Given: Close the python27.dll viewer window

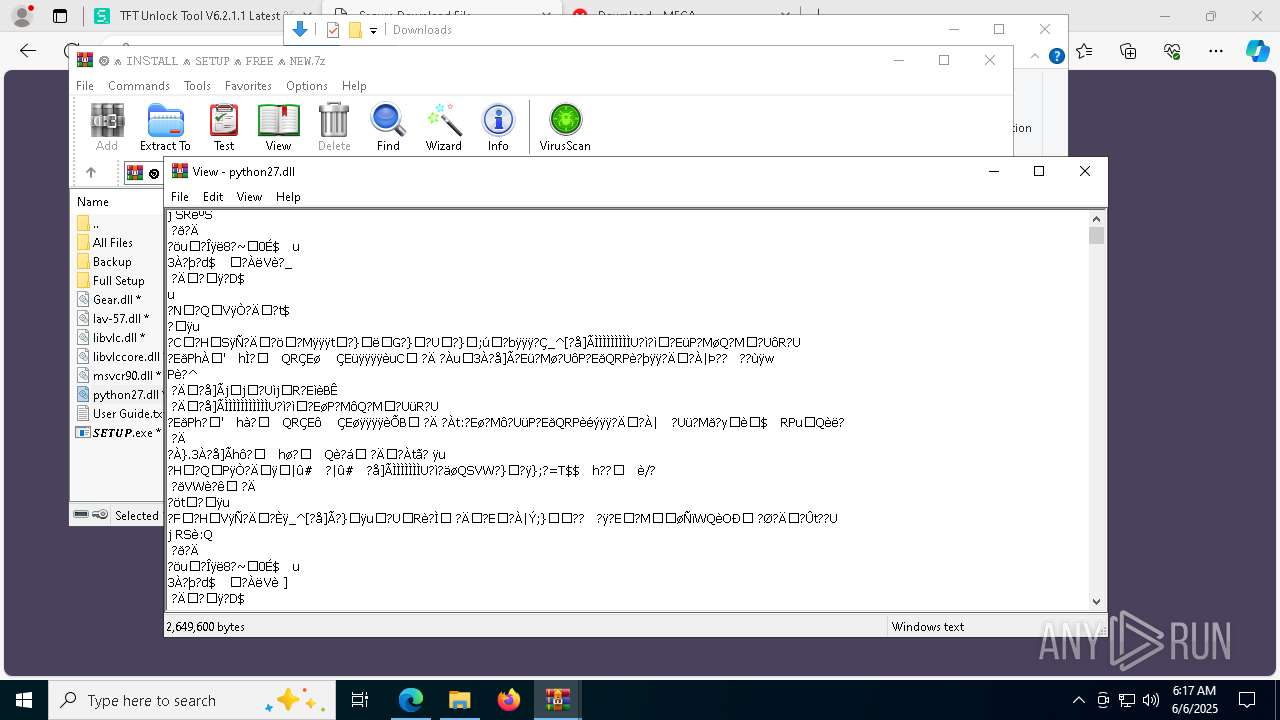Looking at the screenshot, I should [1085, 171].
